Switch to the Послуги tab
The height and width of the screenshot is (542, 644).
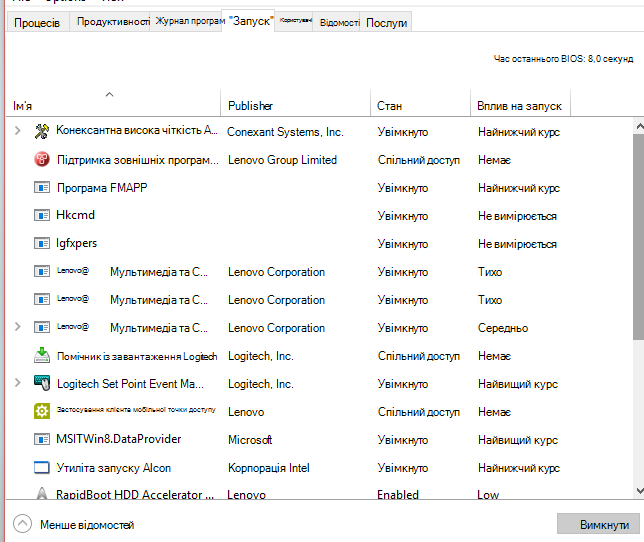click(x=386, y=23)
